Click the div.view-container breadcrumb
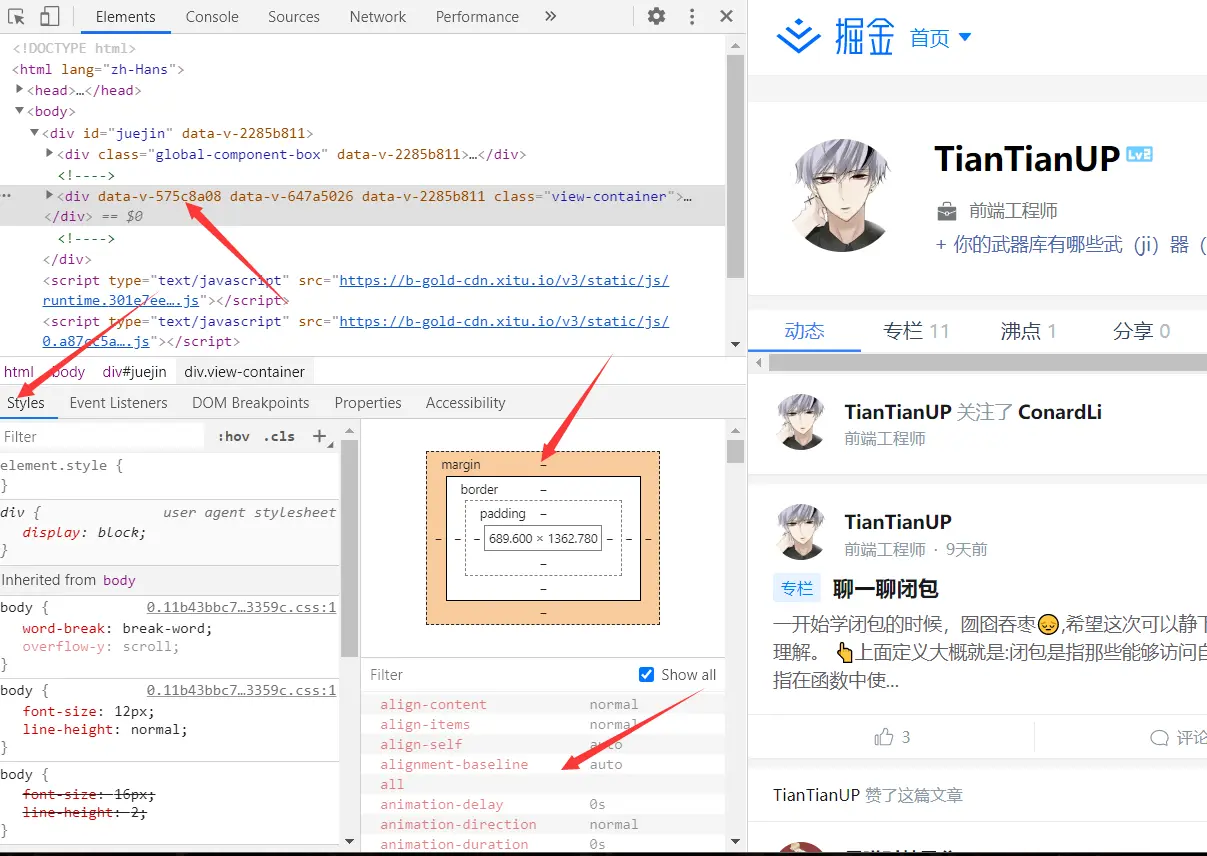Viewport: 1207px width, 856px height. click(x=245, y=372)
